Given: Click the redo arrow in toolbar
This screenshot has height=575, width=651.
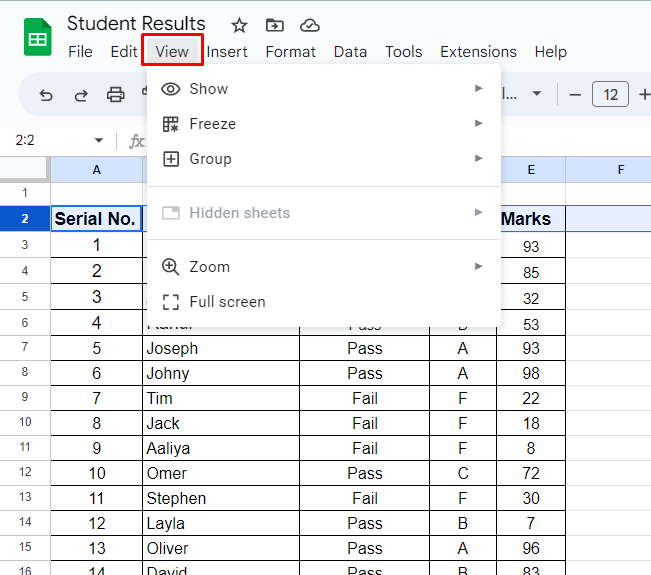Looking at the screenshot, I should click(x=81, y=95).
